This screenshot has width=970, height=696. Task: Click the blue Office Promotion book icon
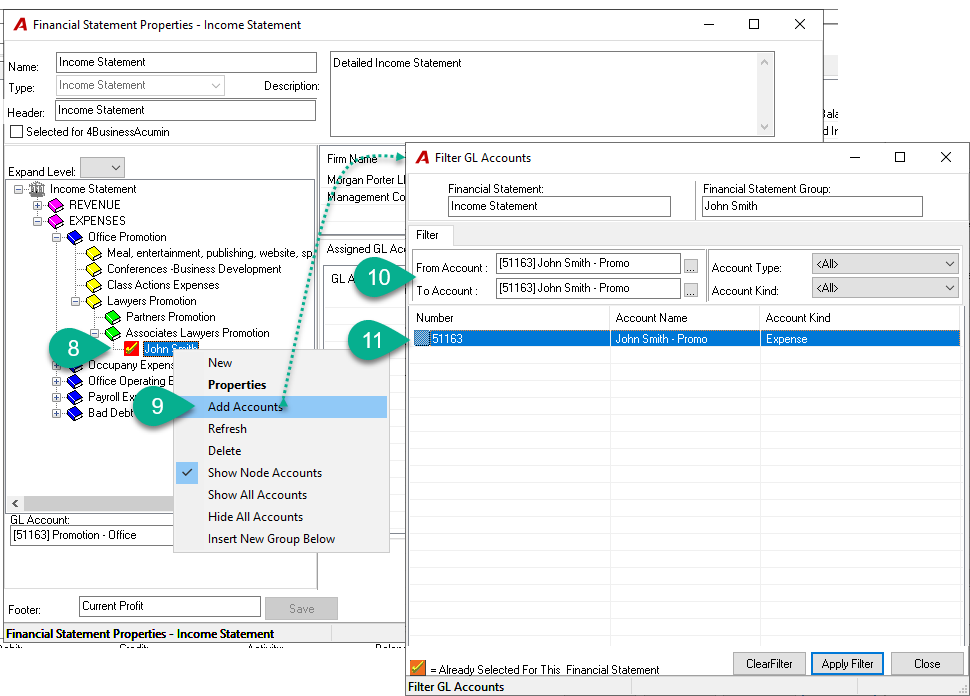(x=75, y=237)
